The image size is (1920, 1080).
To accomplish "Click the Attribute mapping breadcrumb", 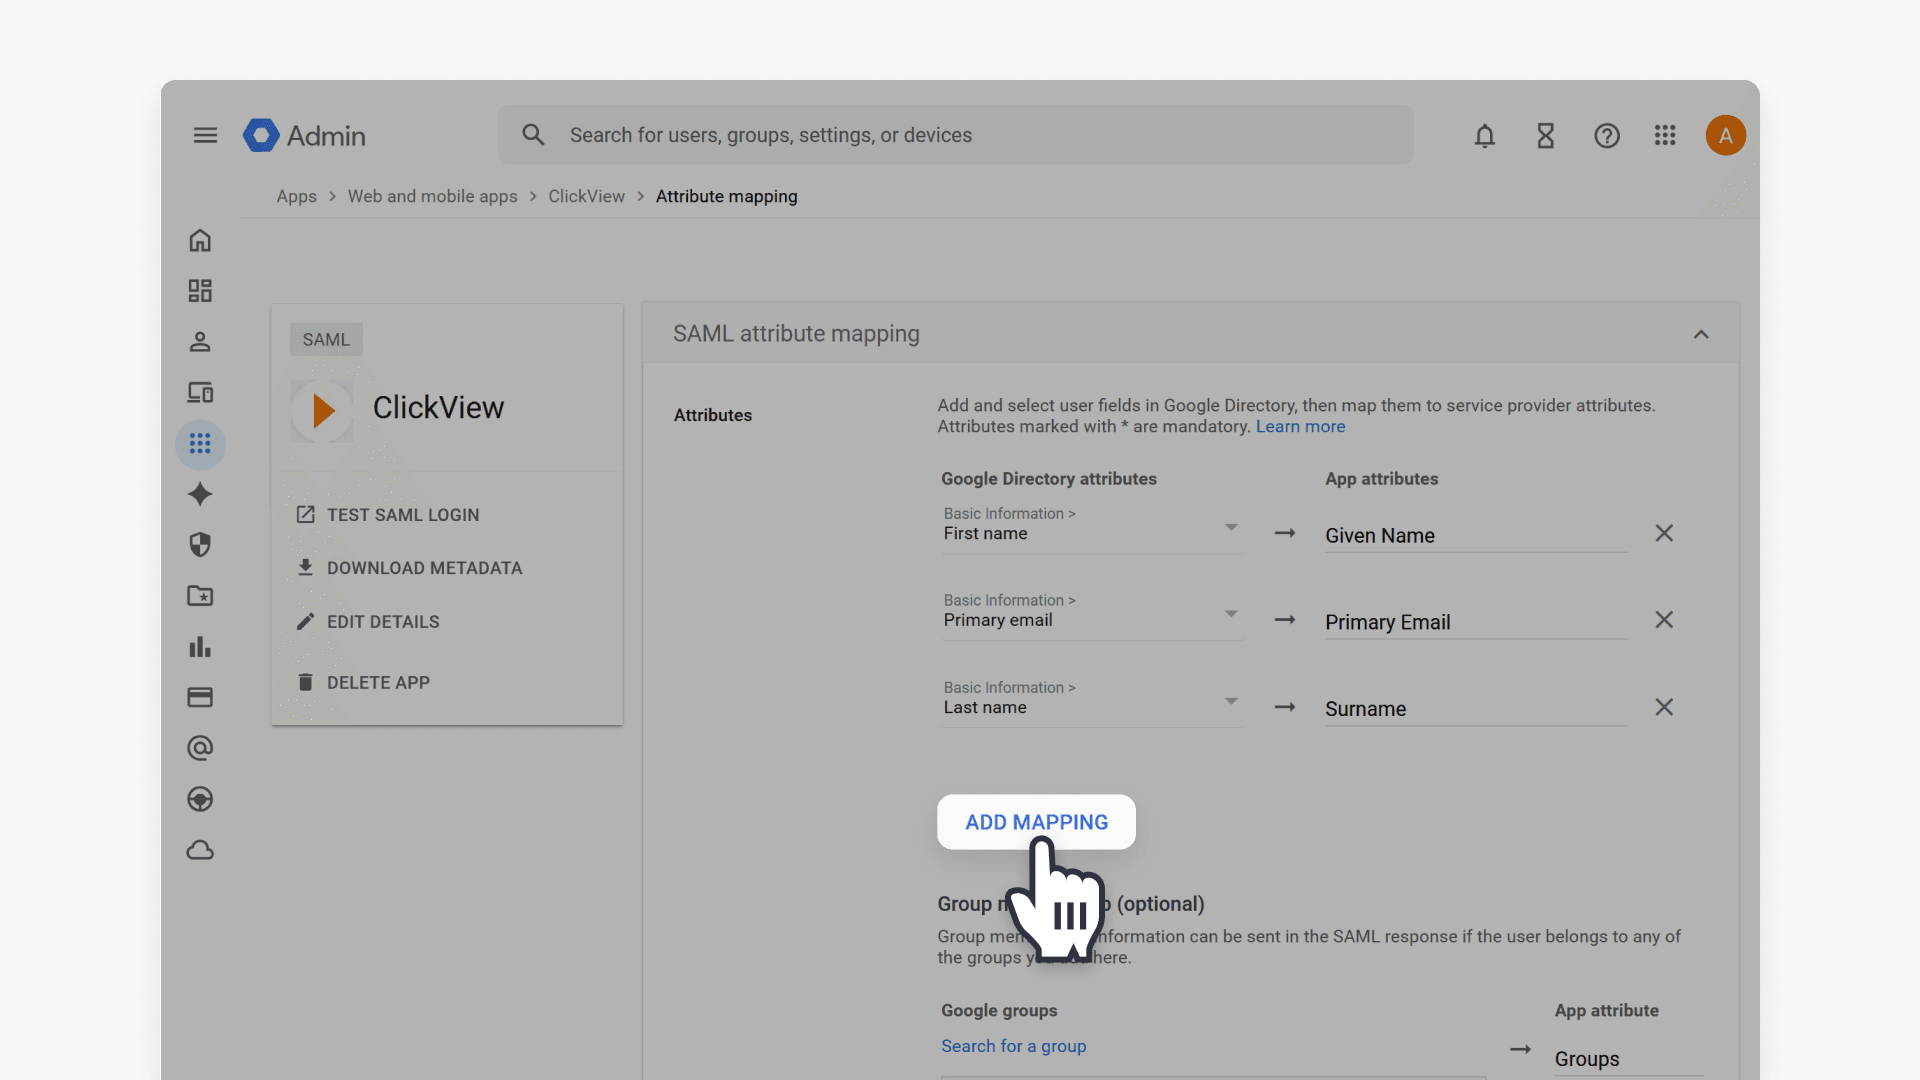I will [x=726, y=196].
